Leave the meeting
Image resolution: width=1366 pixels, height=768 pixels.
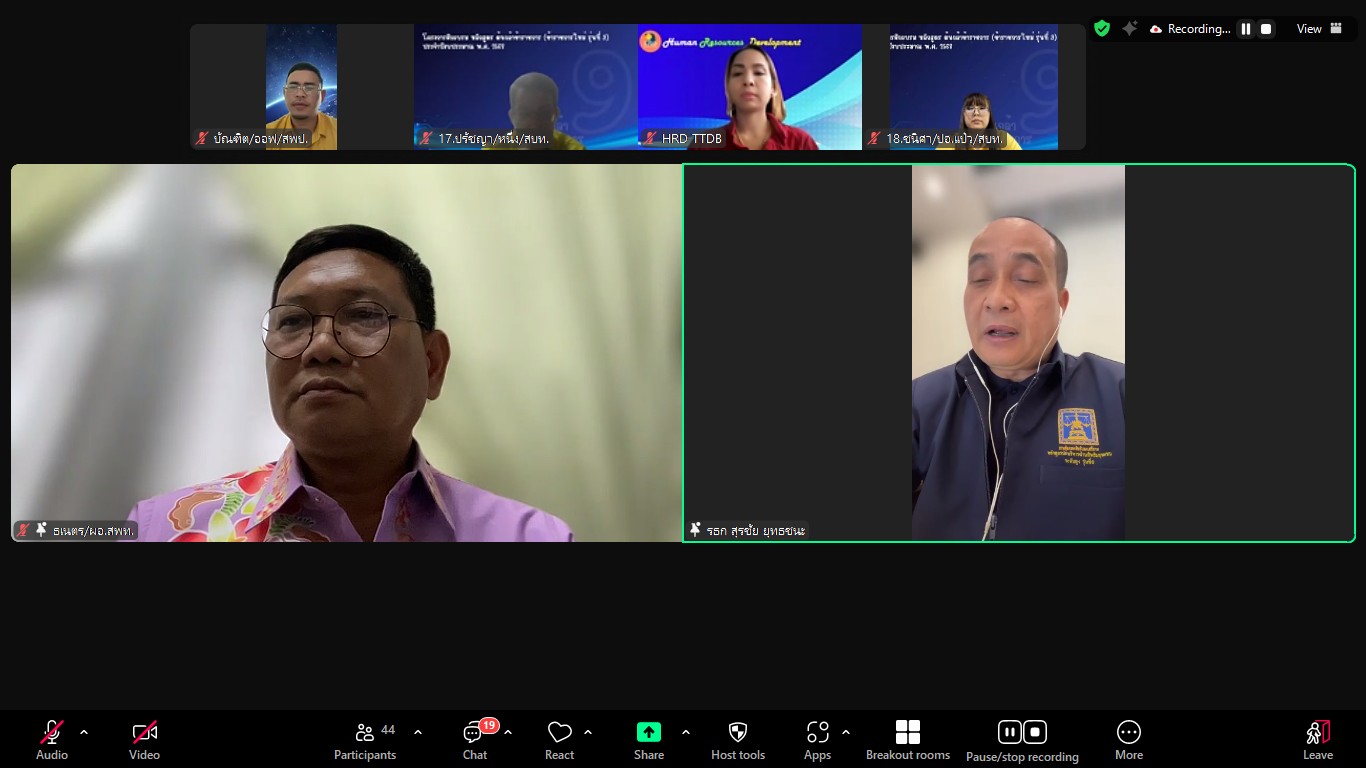(x=1317, y=741)
